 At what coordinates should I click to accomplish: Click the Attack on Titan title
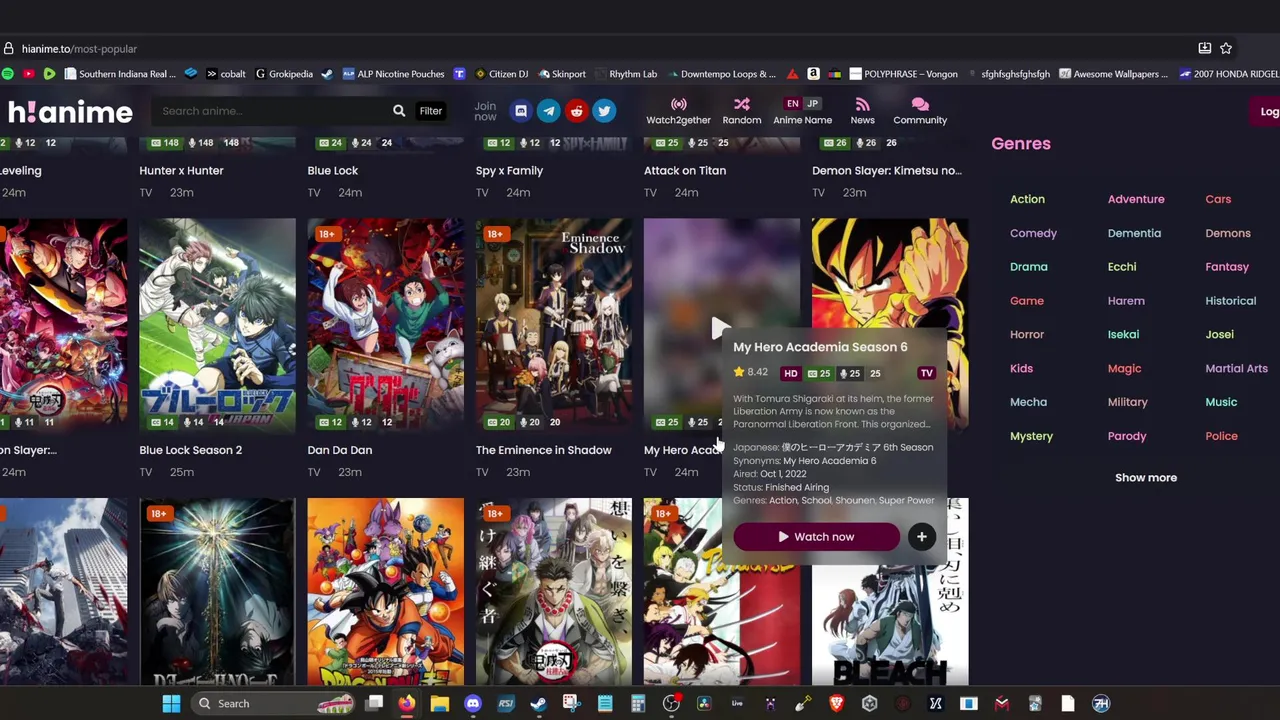click(685, 171)
